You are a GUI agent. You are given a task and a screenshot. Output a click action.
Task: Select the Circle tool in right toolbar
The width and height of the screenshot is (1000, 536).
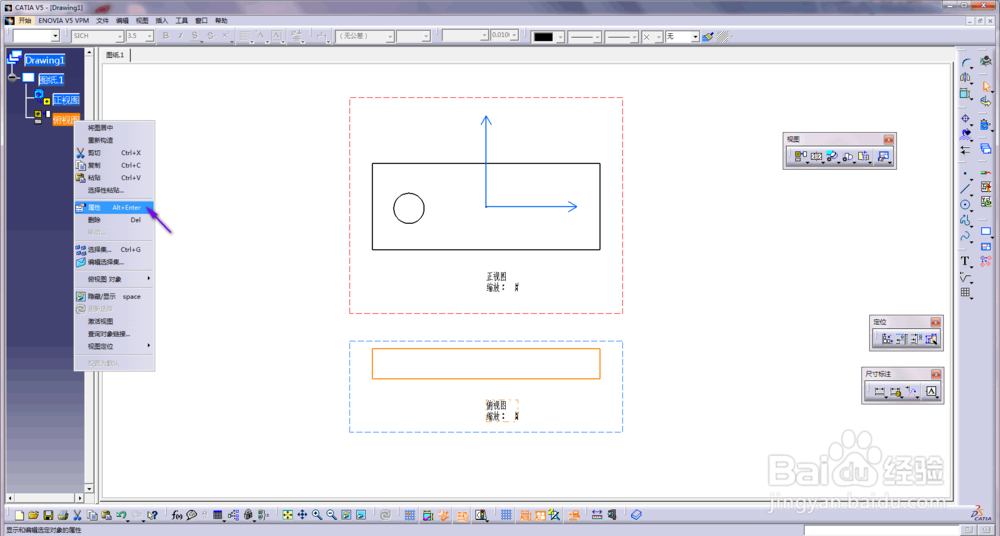[966, 205]
